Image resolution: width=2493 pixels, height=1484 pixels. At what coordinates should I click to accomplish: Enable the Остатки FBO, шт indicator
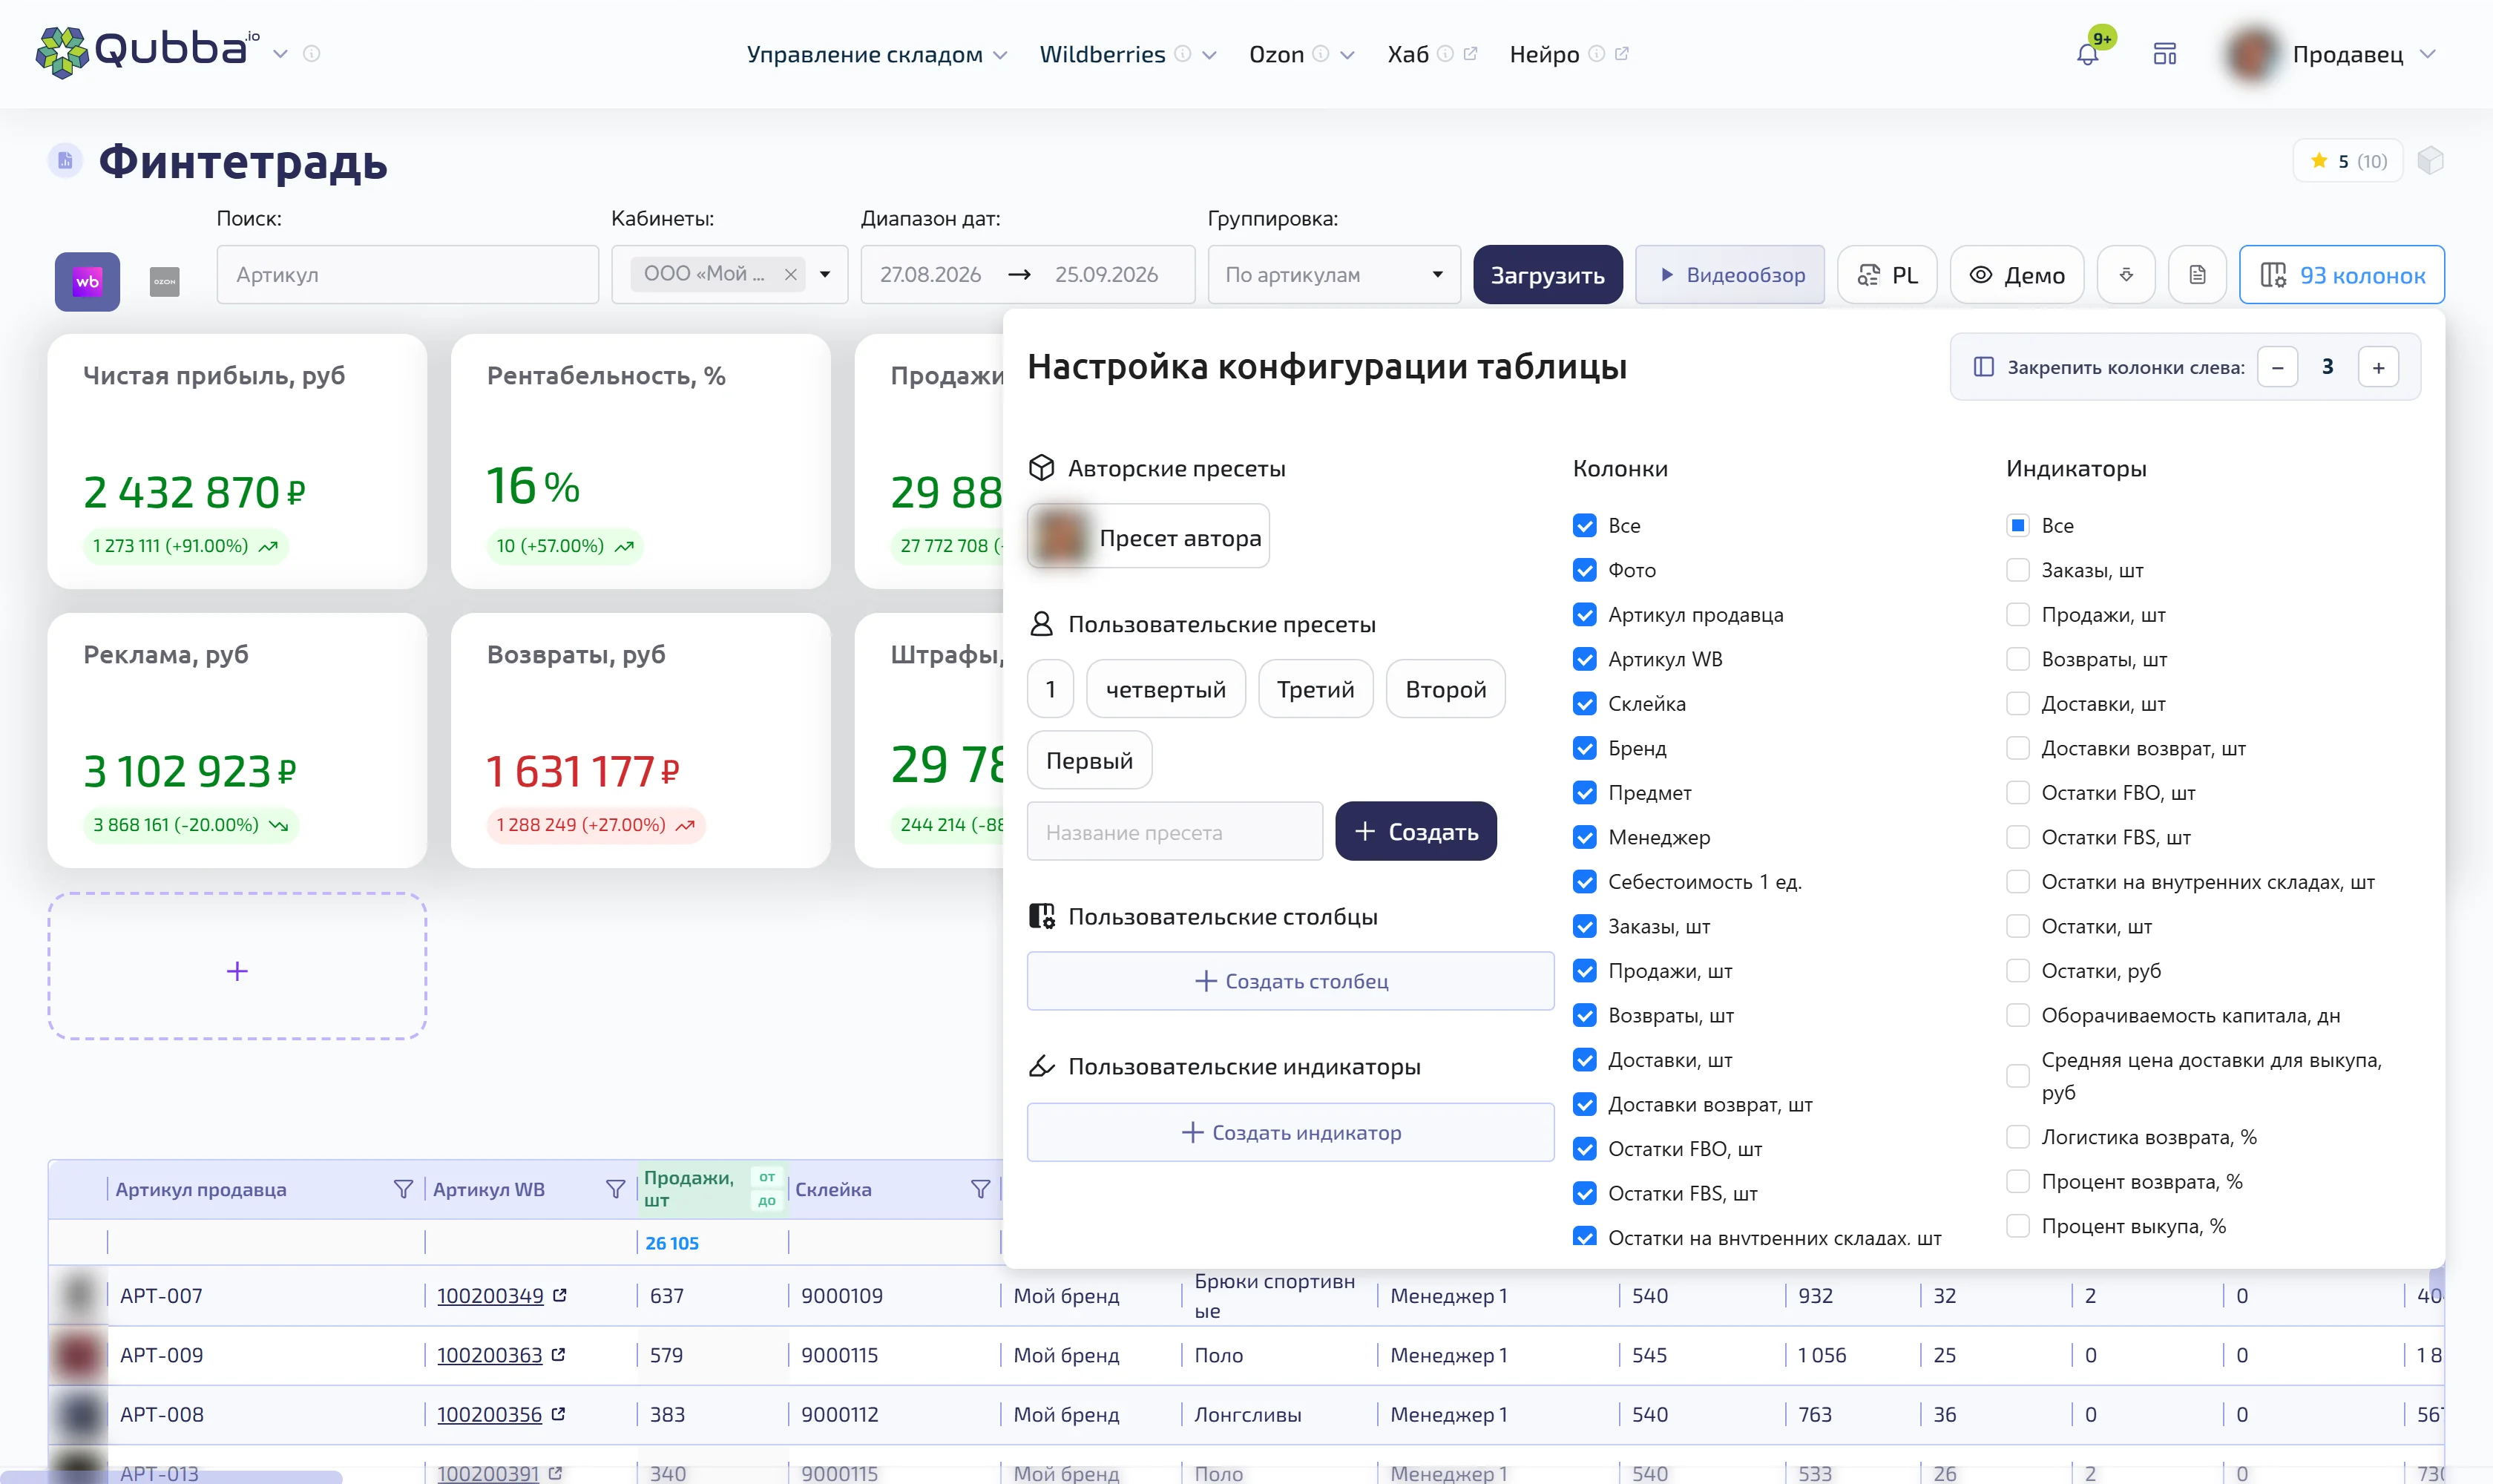click(x=2018, y=793)
